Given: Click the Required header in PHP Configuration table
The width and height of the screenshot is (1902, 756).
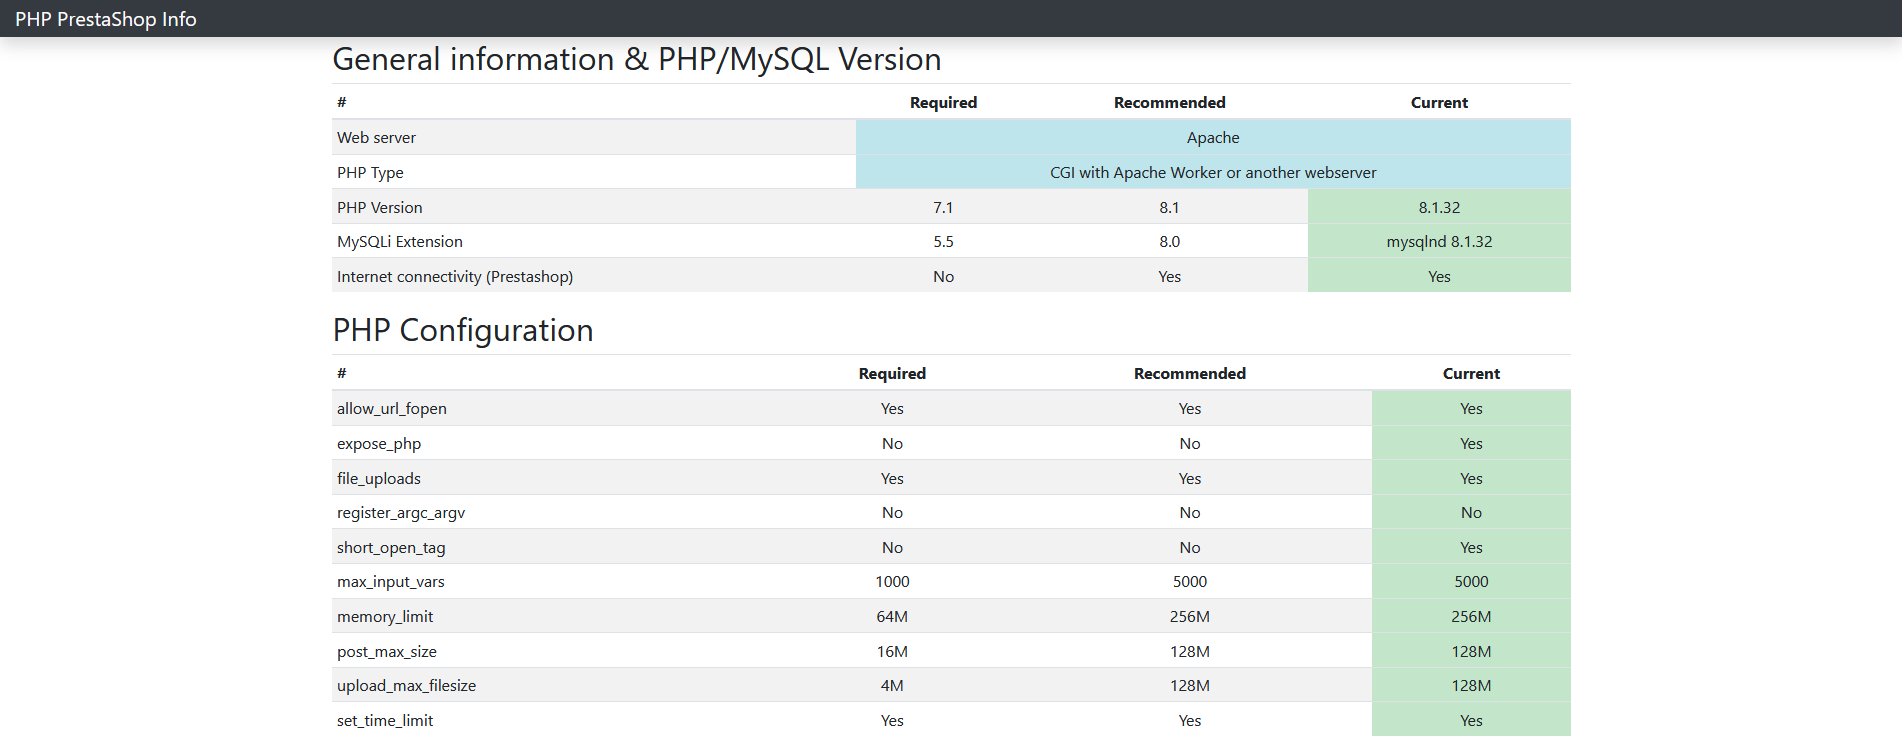Looking at the screenshot, I should (x=892, y=374).
